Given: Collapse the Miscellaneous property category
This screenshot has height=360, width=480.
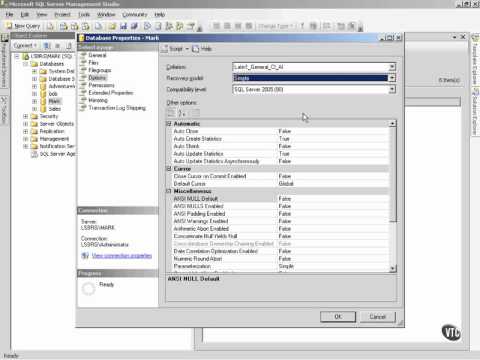Looking at the screenshot, I should [x=169, y=191].
